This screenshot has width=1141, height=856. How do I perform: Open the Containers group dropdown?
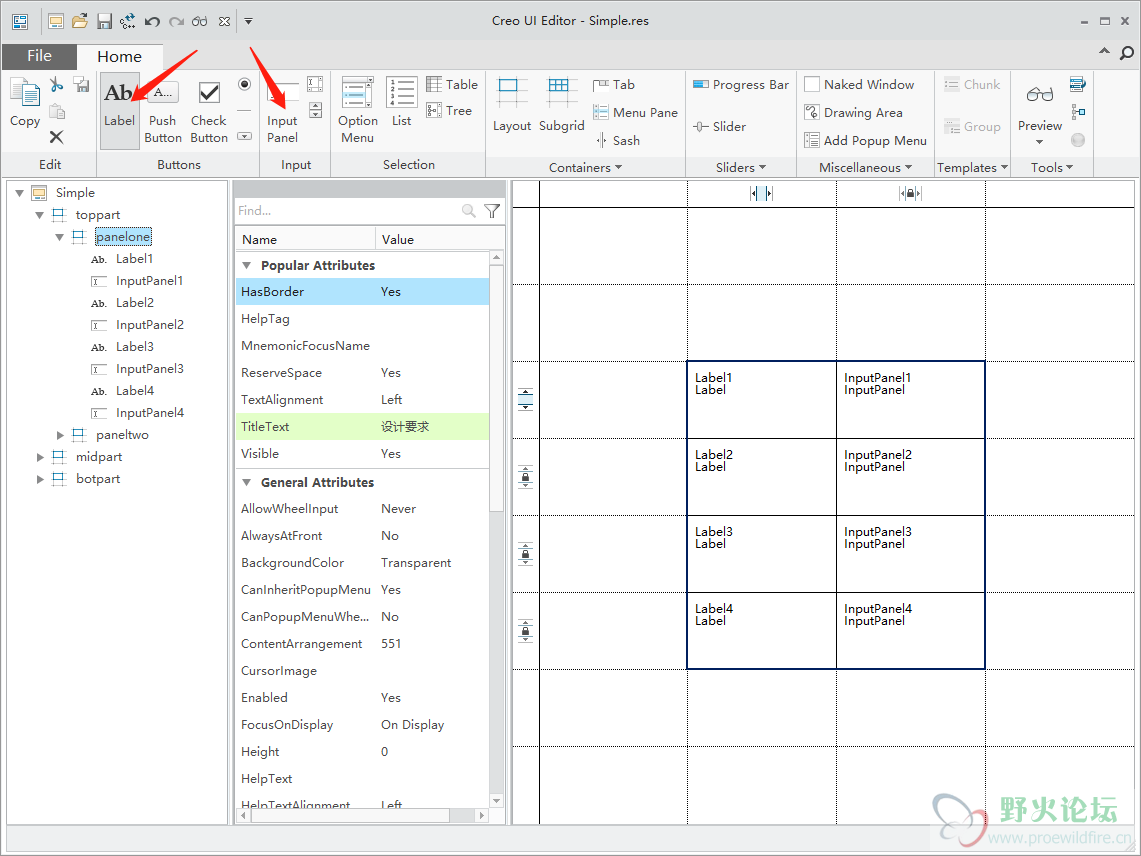click(x=585, y=167)
